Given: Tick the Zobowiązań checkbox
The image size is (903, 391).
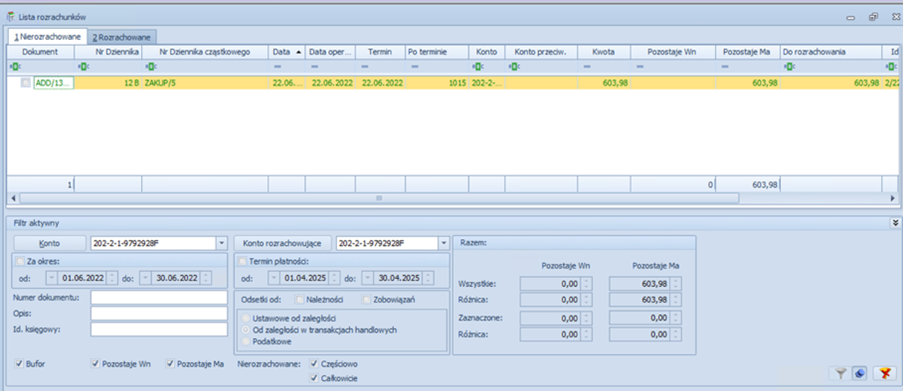Looking at the screenshot, I should [366, 299].
